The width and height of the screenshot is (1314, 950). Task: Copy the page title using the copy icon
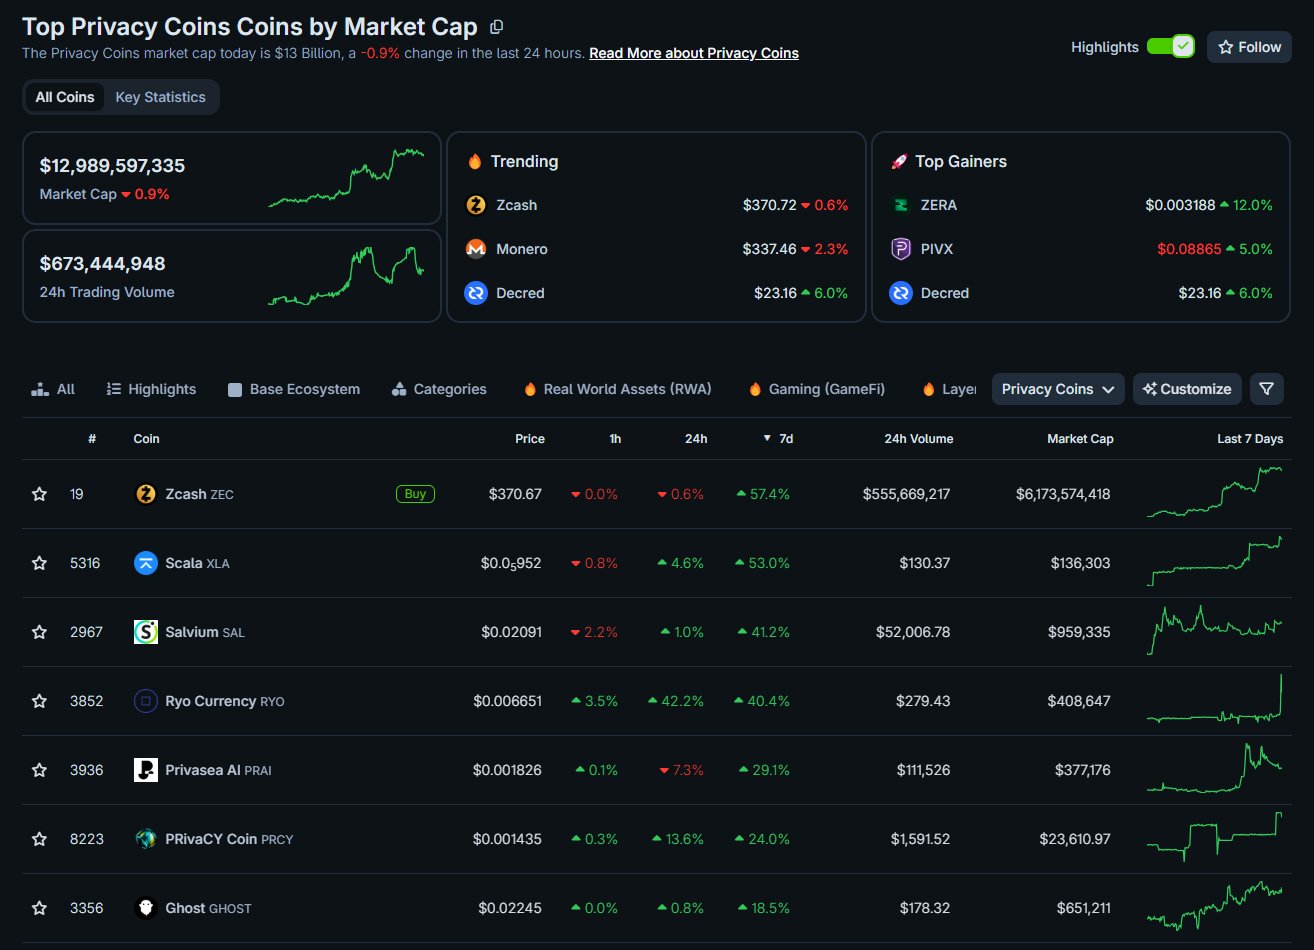497,27
